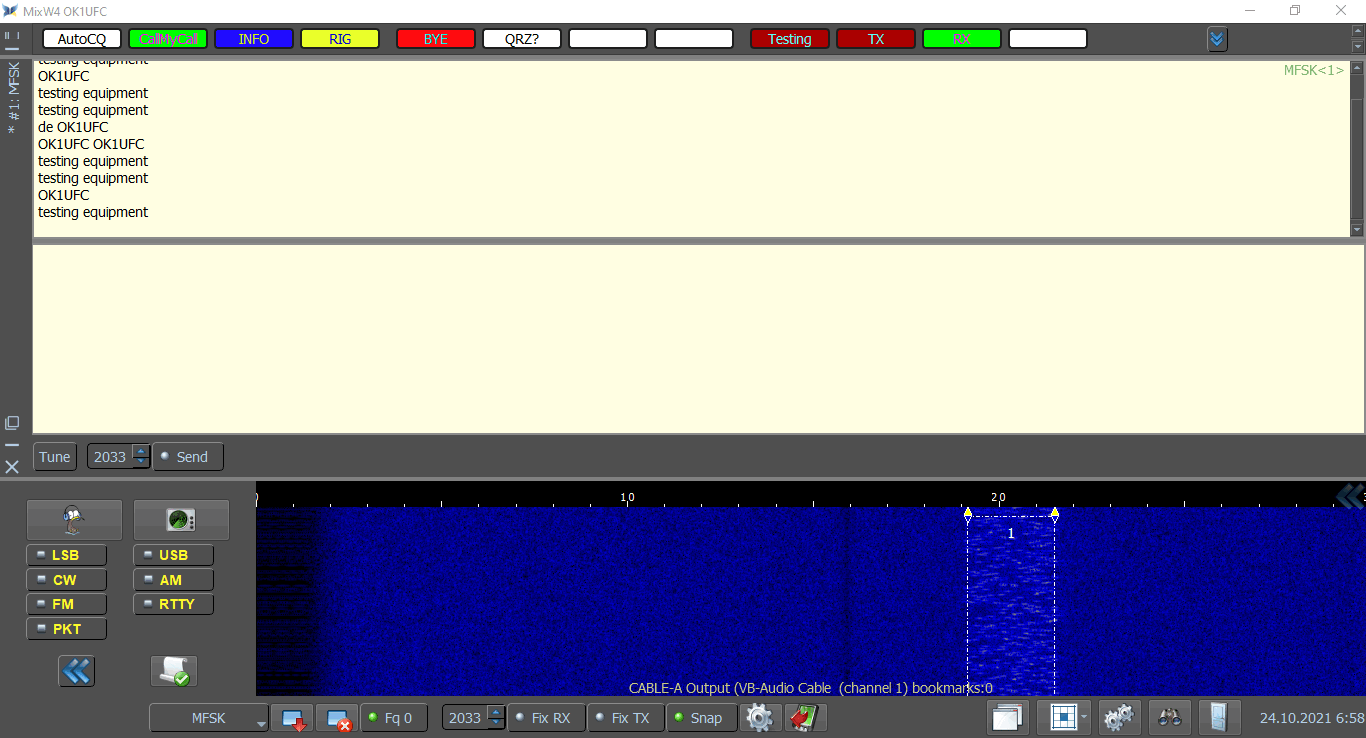This screenshot has width=1366, height=738.
Task: Toggle the Send button
Action: coord(188,457)
